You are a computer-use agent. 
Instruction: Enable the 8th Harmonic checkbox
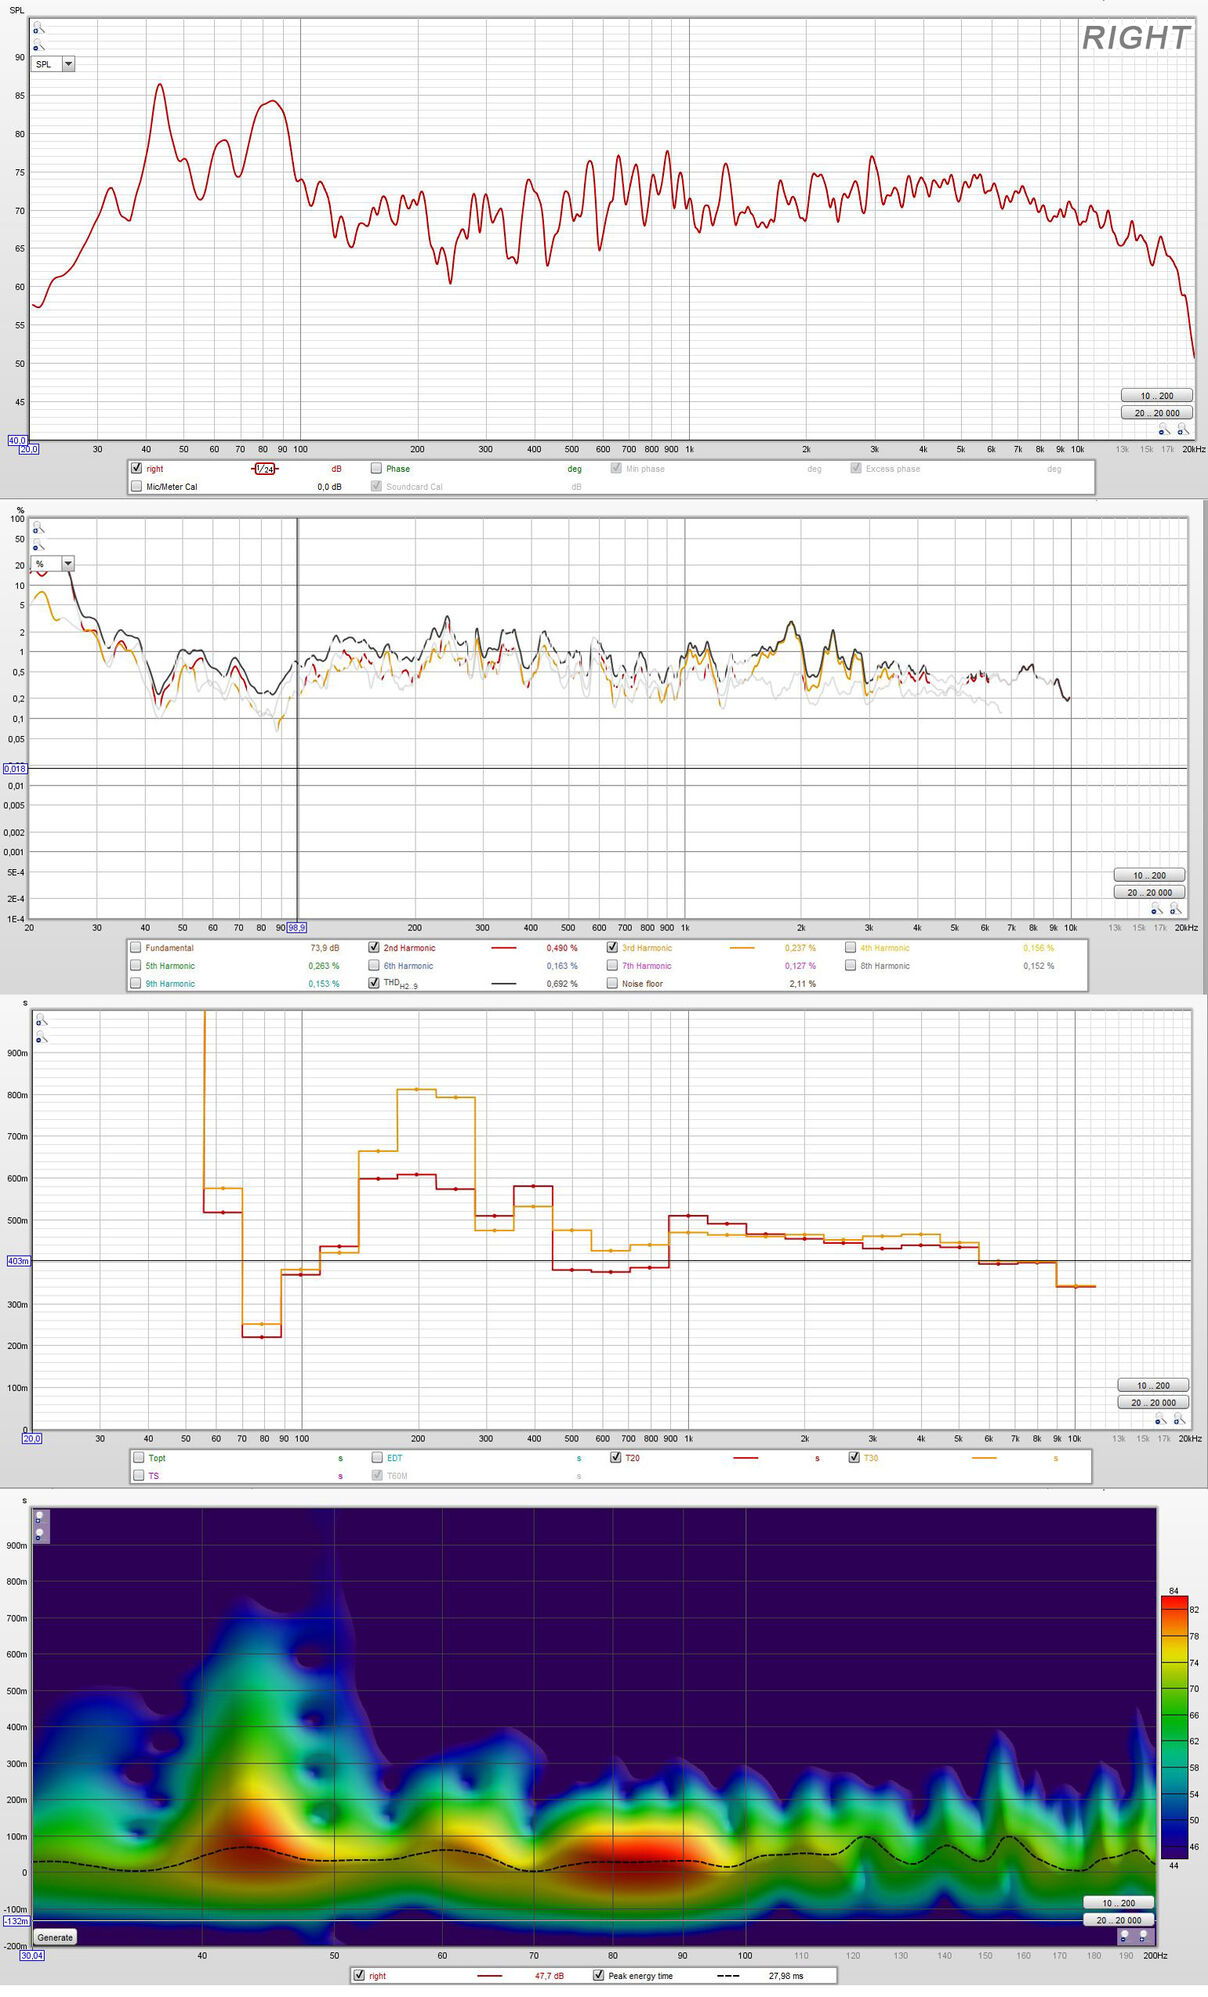[851, 965]
